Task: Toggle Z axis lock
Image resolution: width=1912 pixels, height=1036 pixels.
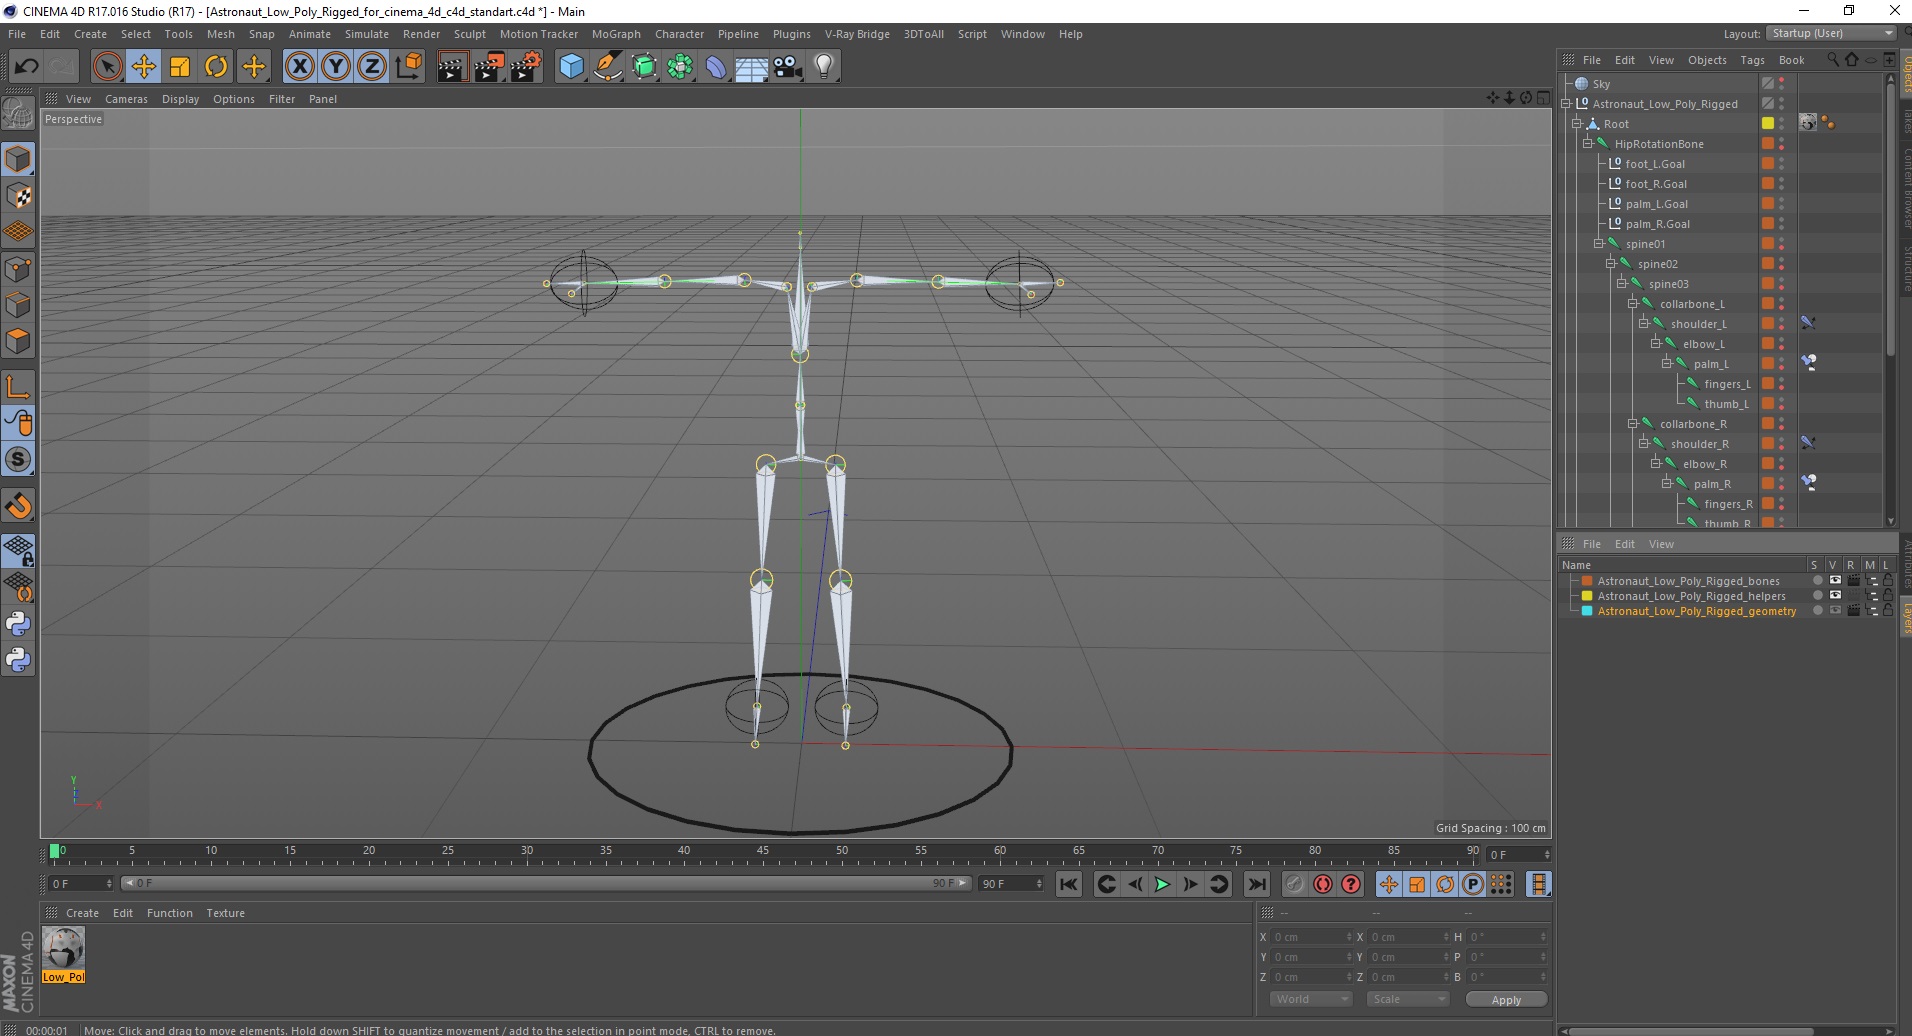Action: coord(371,67)
